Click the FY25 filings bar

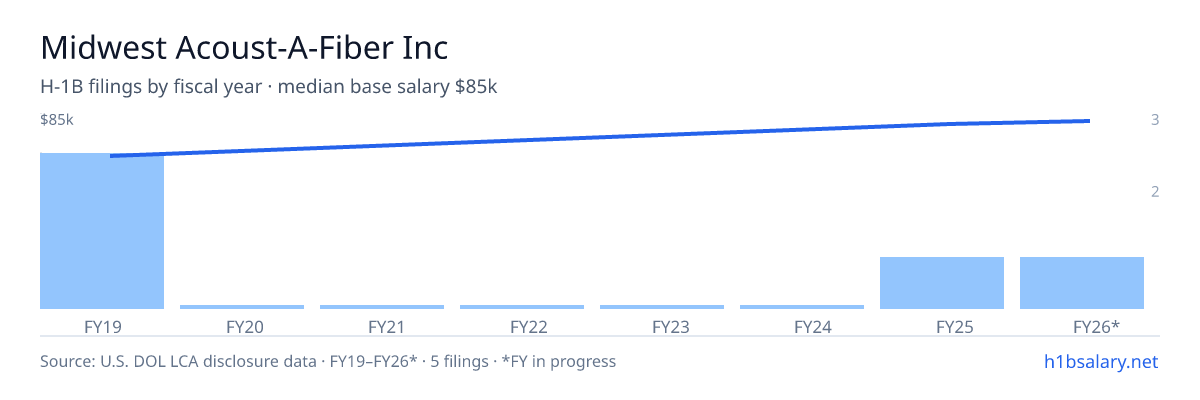pos(942,283)
